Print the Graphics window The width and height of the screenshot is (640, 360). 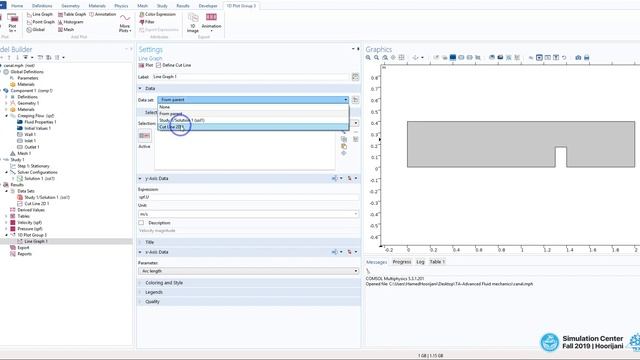coord(587,58)
